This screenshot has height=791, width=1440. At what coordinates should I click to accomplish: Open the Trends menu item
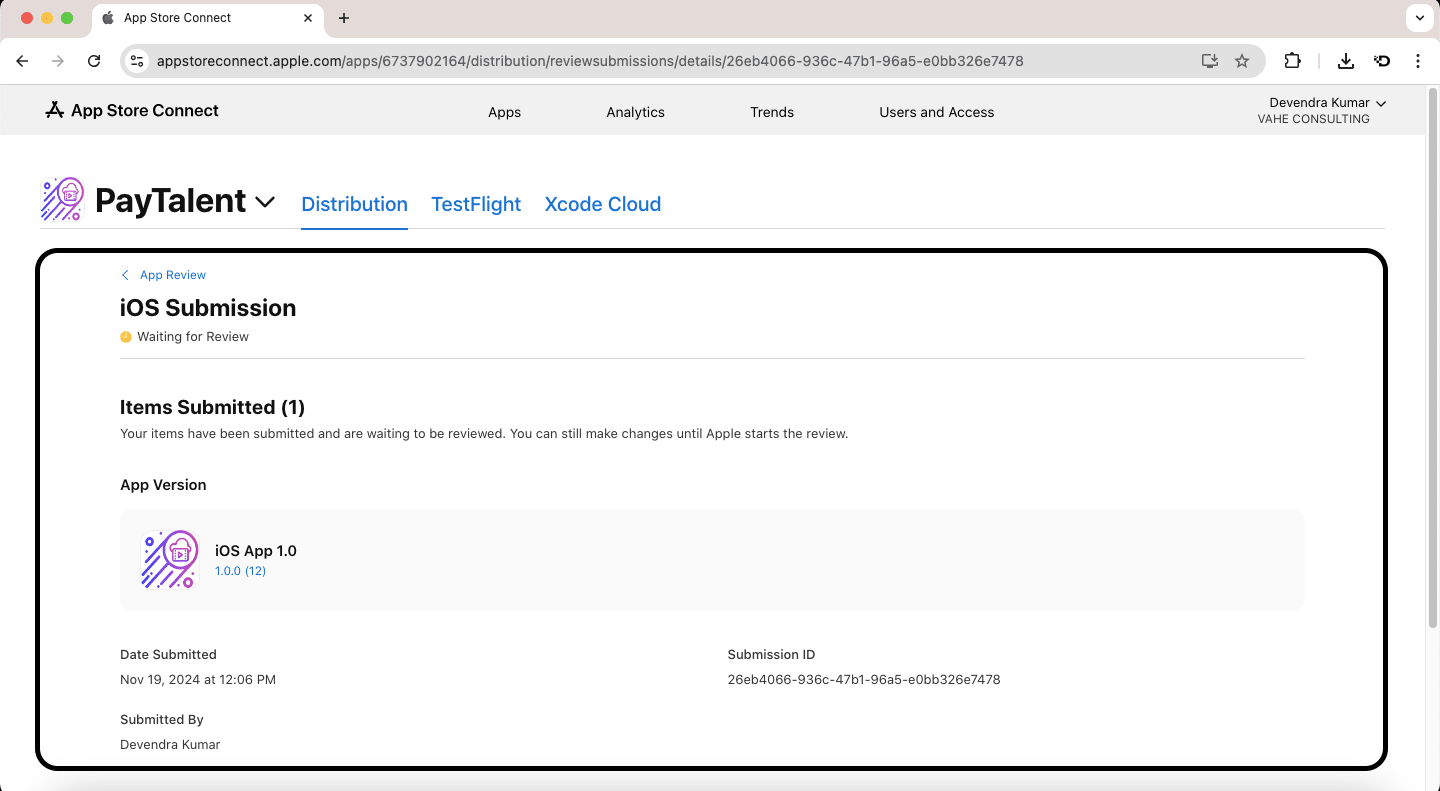[772, 112]
